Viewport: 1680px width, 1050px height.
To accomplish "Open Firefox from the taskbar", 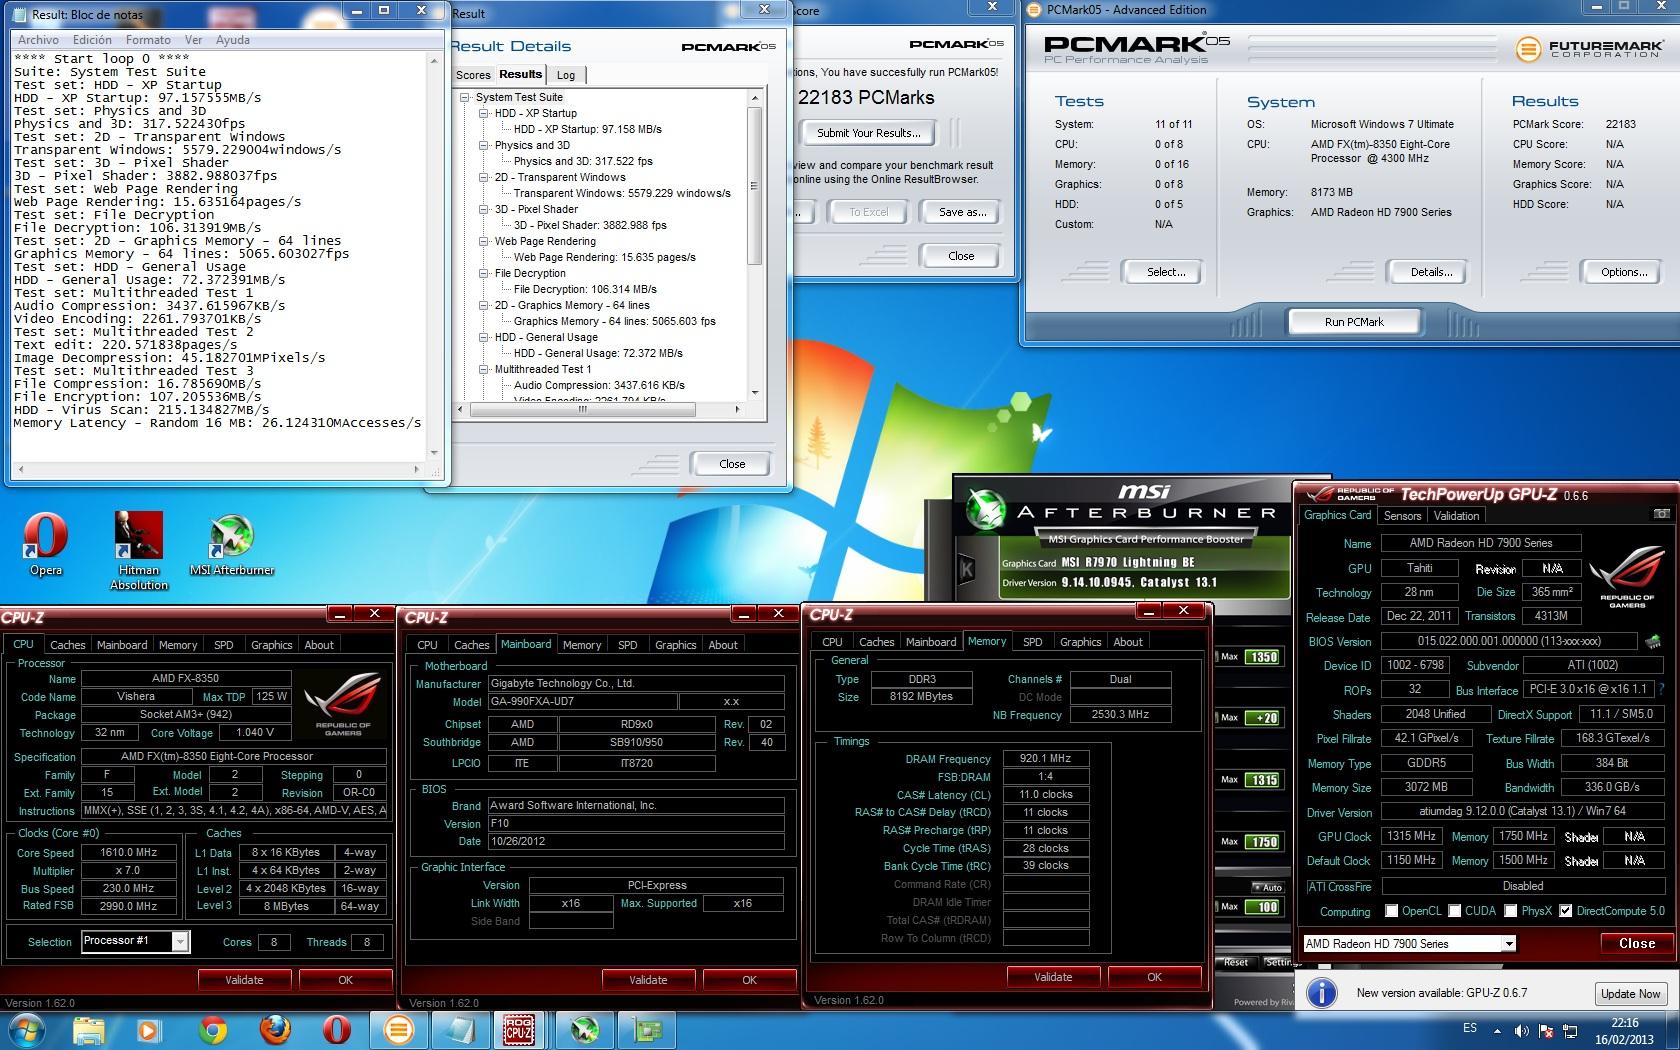I will coord(275,1029).
